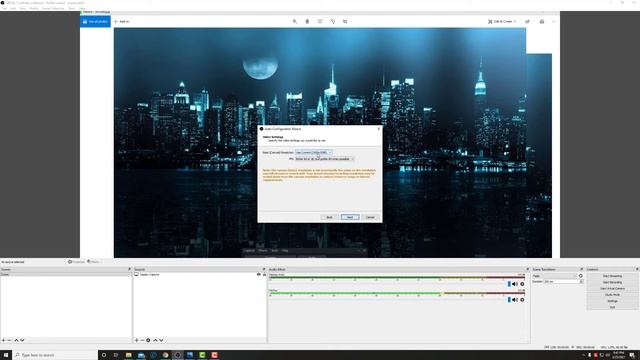Open Windows Start menu
640x360 pixels.
coord(6,355)
